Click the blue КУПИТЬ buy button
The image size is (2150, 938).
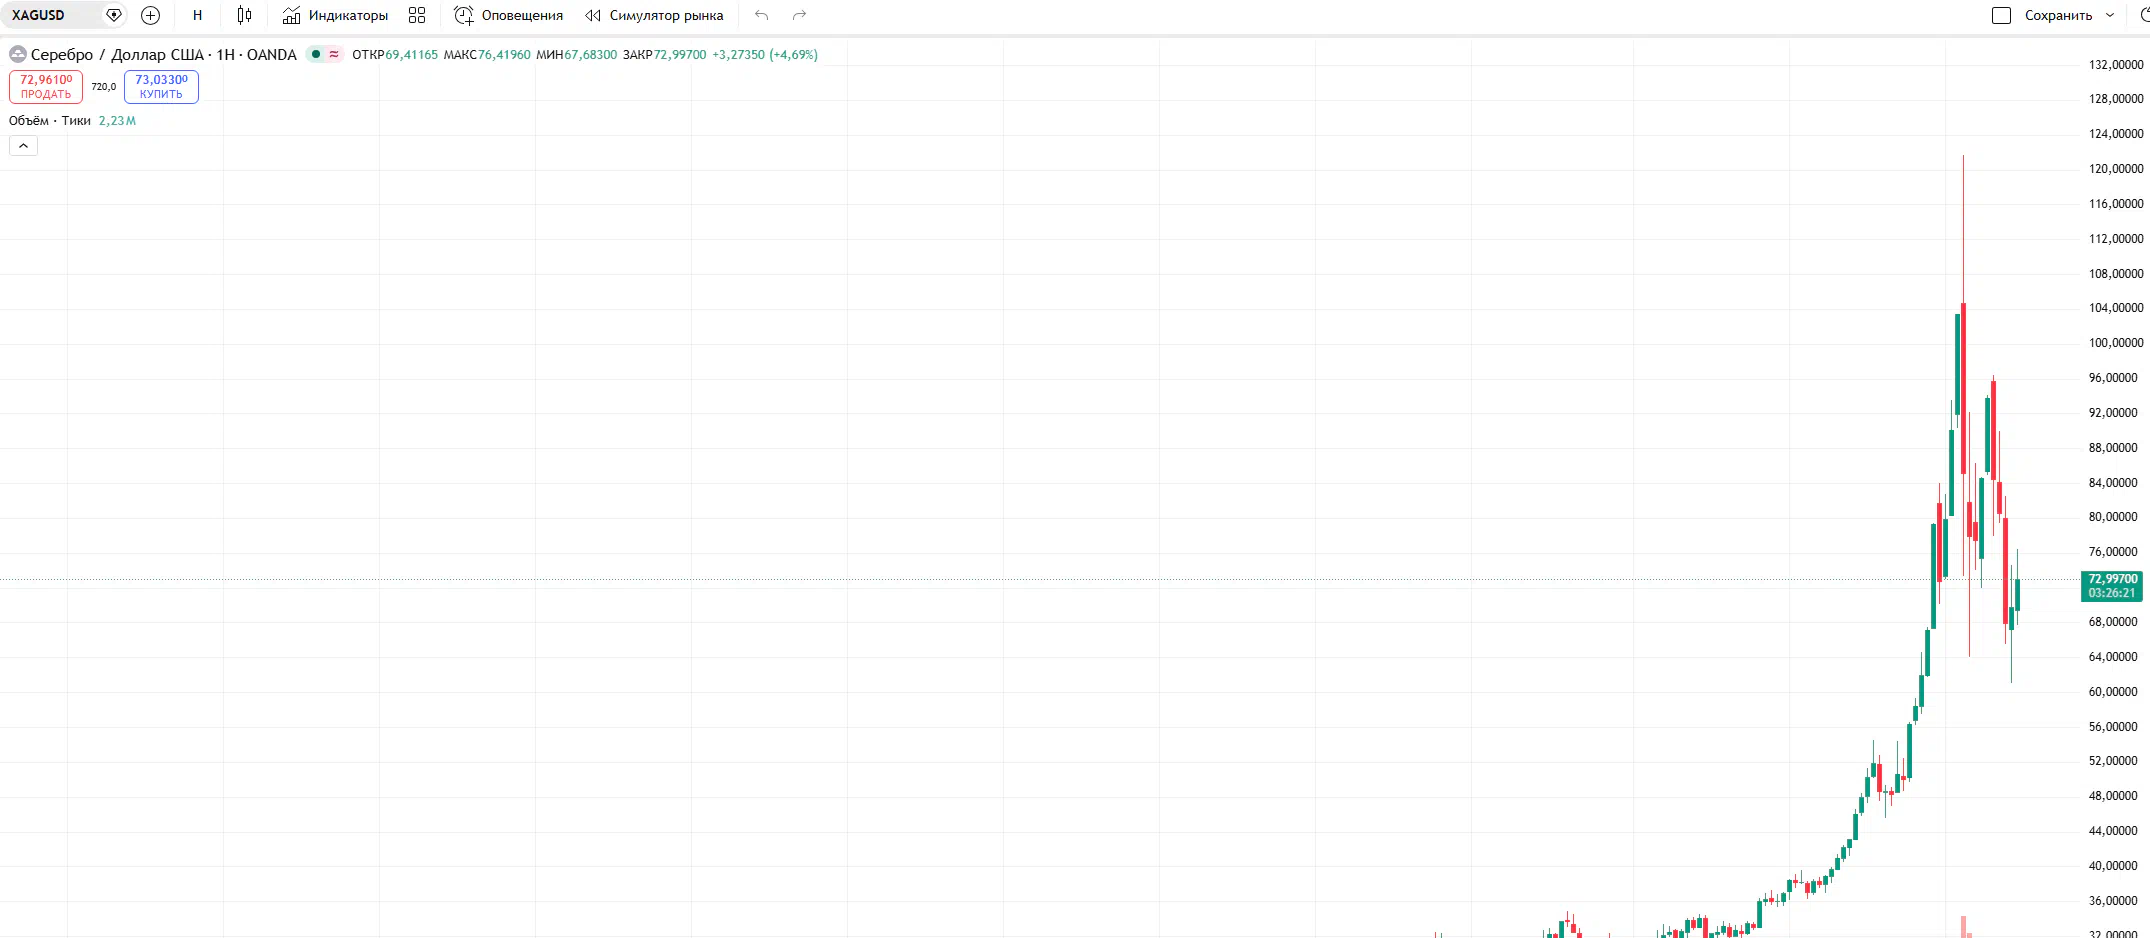click(161, 87)
